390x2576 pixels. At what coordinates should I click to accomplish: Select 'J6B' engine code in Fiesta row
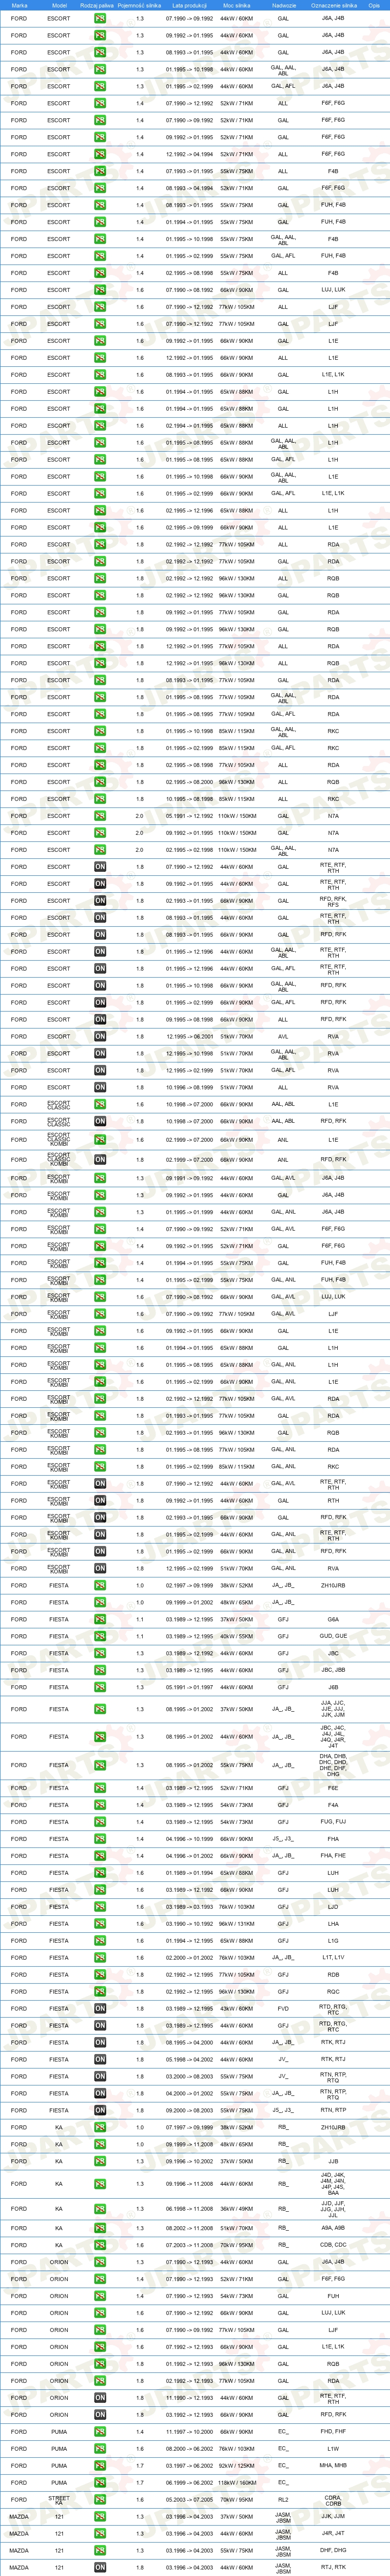(333, 1687)
